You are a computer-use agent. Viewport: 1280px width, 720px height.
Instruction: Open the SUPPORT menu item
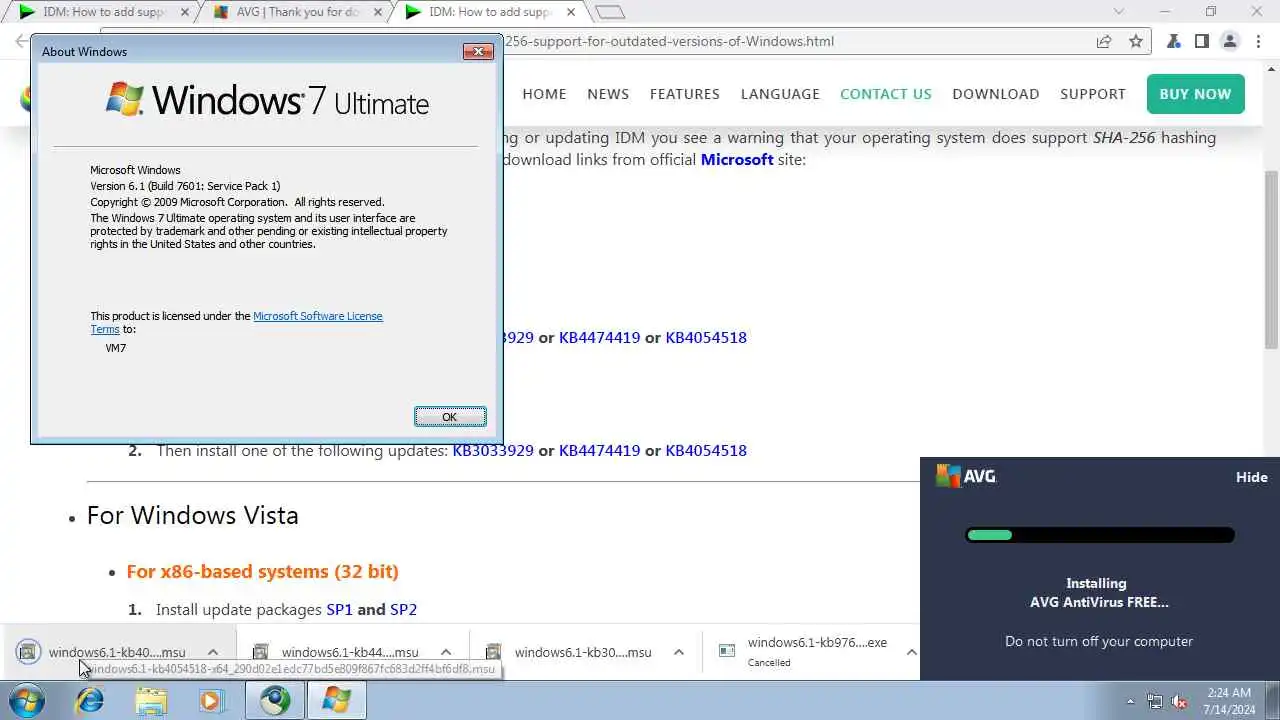(1093, 94)
